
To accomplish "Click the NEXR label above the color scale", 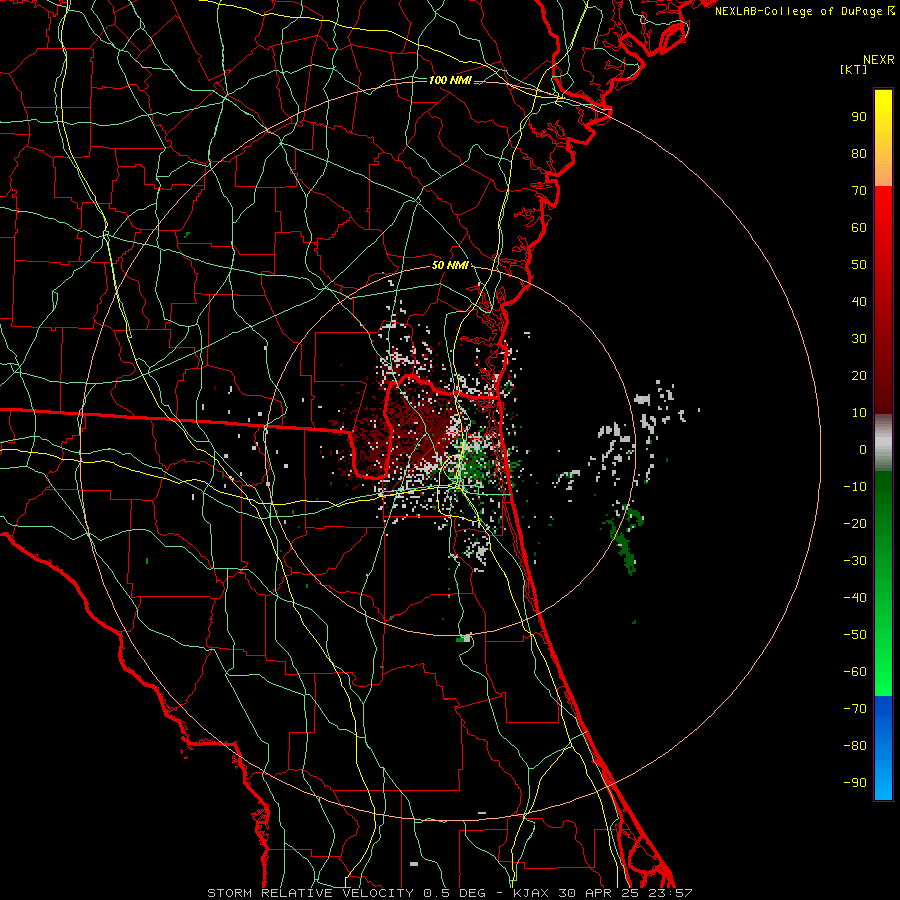I will click(x=879, y=60).
